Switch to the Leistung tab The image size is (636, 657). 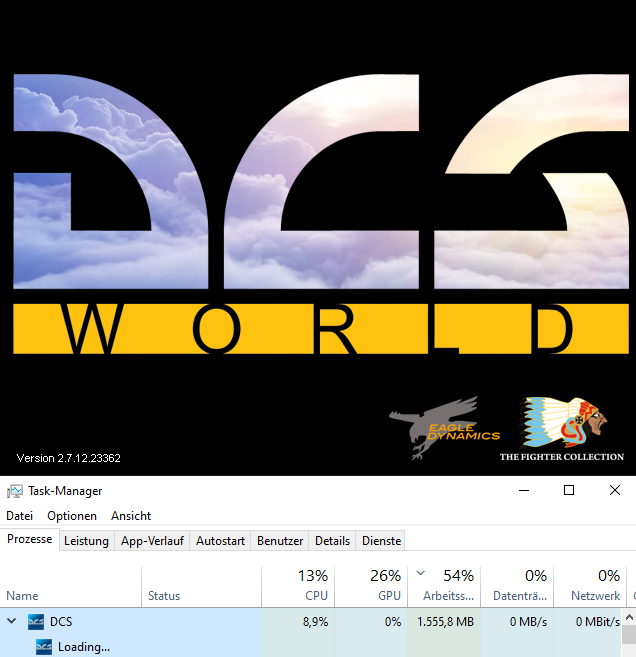tap(86, 541)
